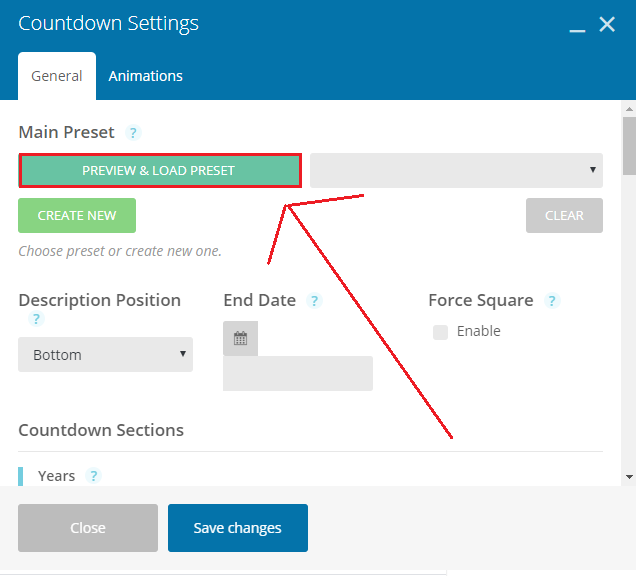Open the Main Preset dropdown
Screen dimensions: 636x576
tap(456, 170)
